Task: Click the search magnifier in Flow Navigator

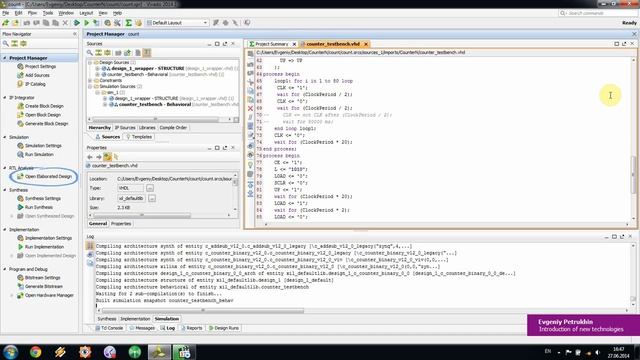Action: [x=6, y=43]
